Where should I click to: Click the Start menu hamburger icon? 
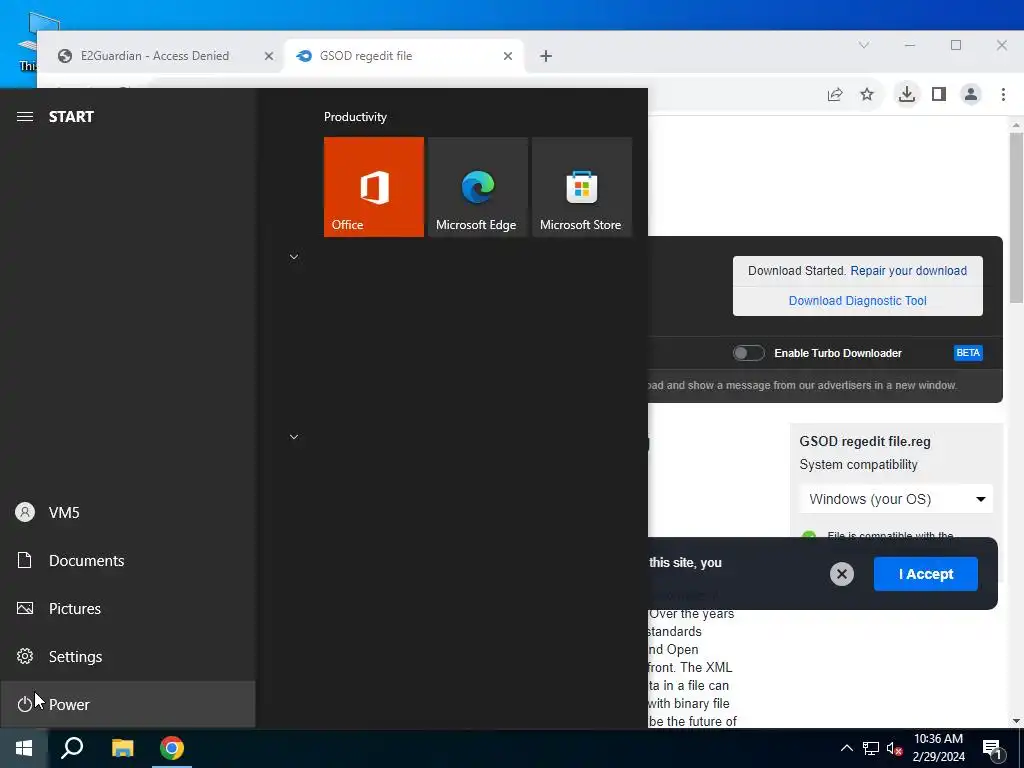(x=25, y=117)
